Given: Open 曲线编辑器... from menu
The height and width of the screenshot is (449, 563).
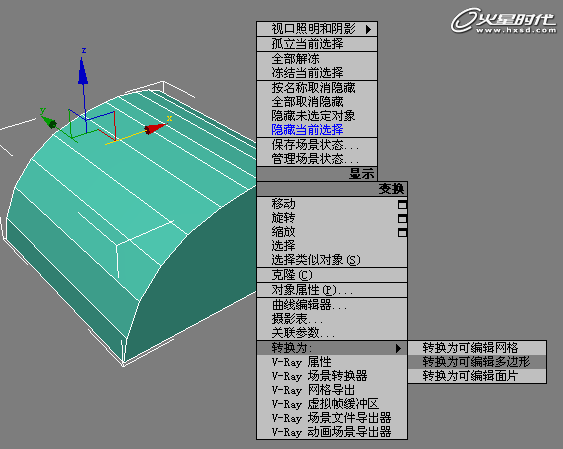Looking at the screenshot, I should (x=332, y=305).
